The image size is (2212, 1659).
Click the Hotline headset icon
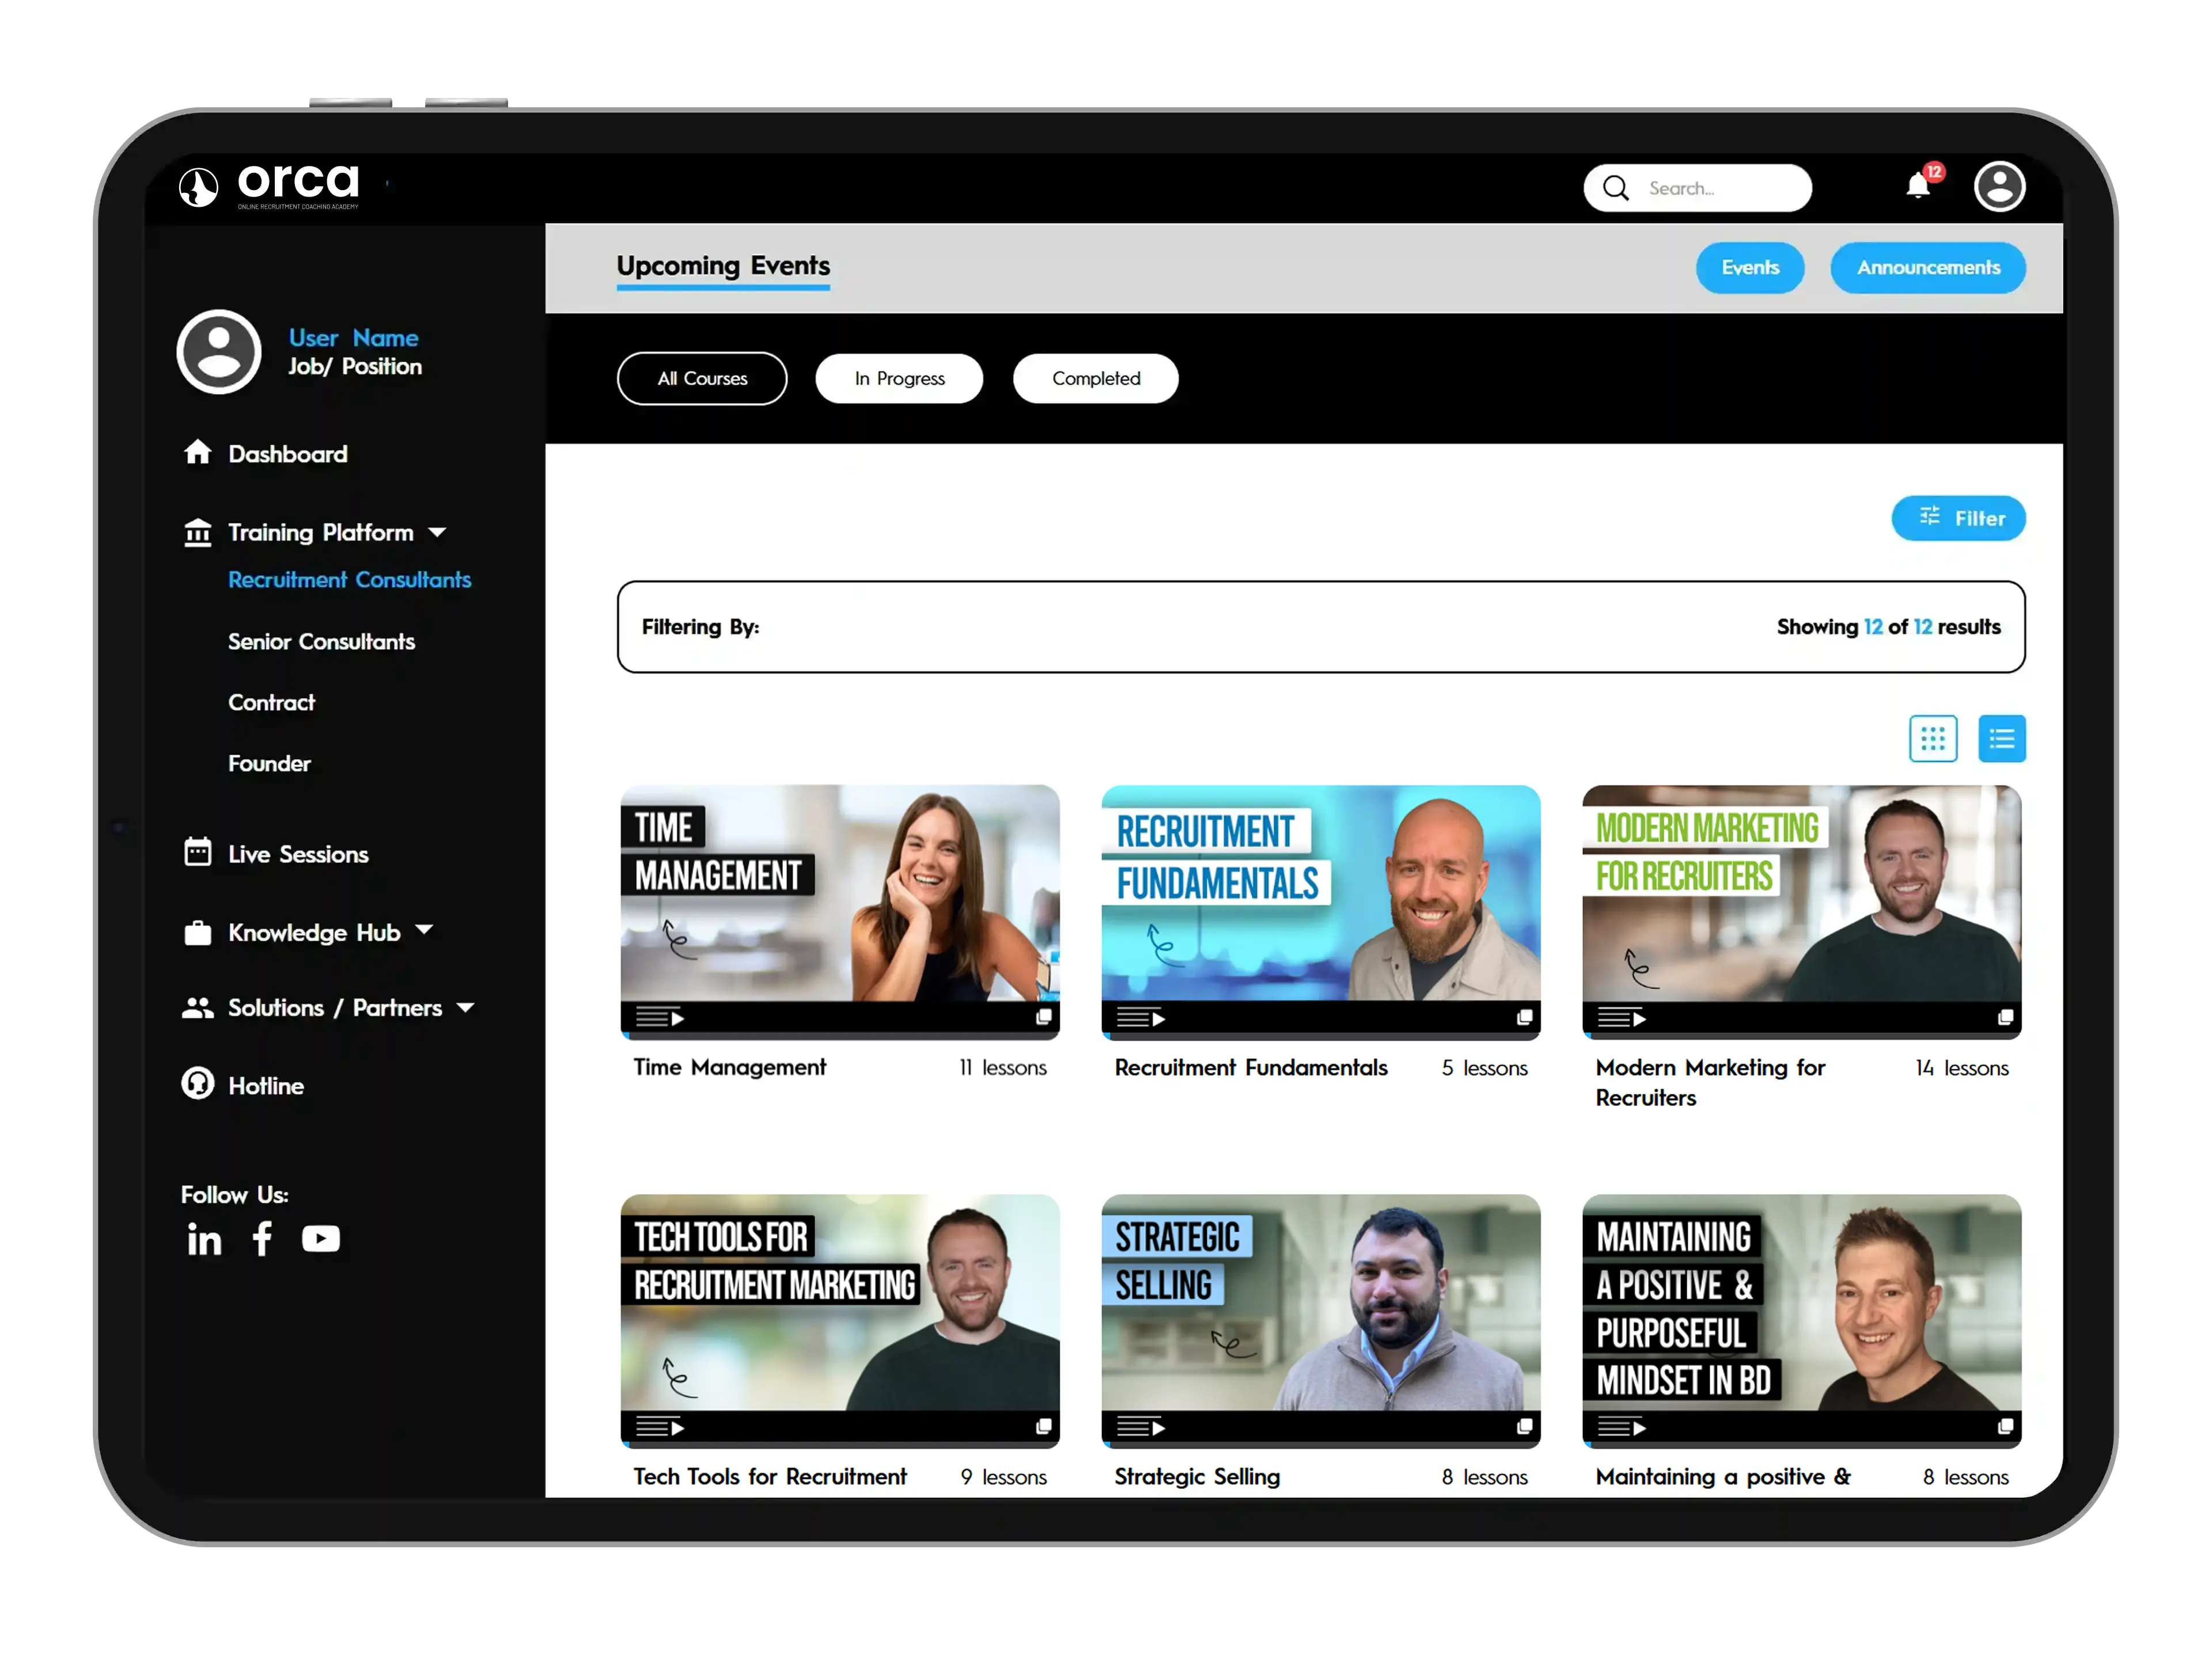coord(198,1084)
